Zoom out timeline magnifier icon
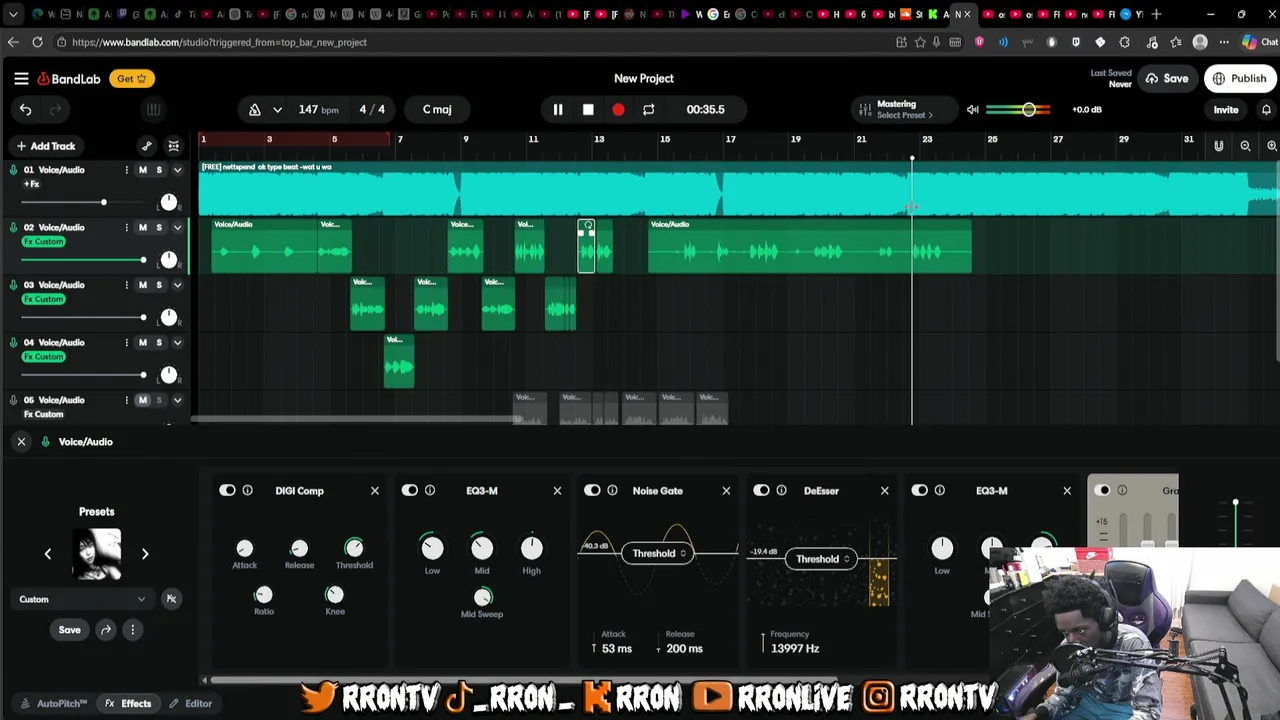The width and height of the screenshot is (1280, 720). 1245,146
